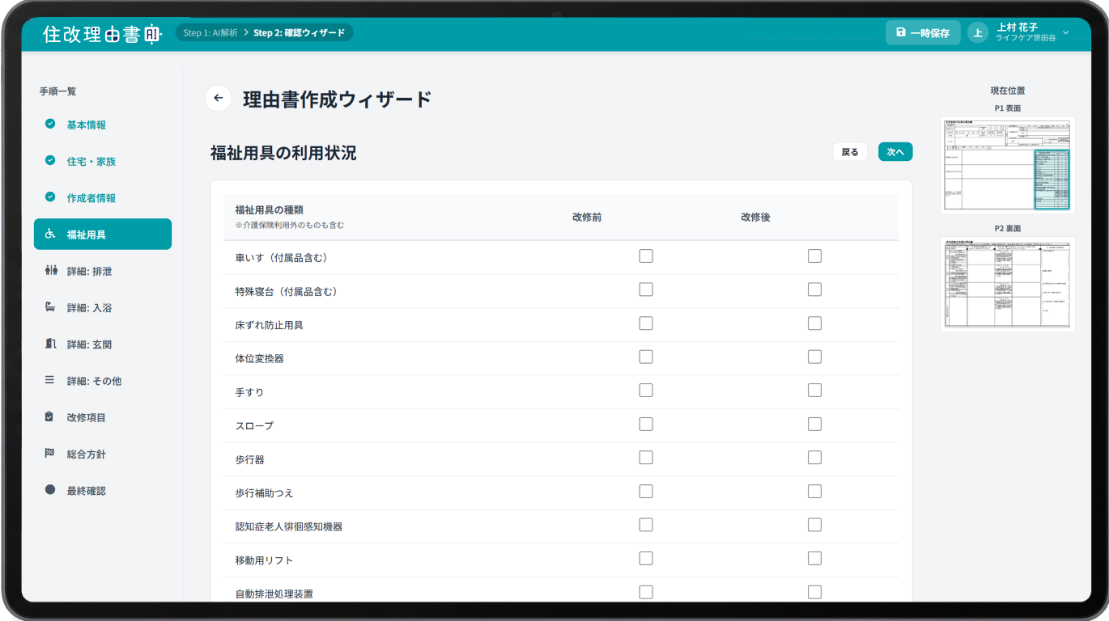Click the save icon in 一時保存 button
Screen dimensions: 1109x621
(901, 32)
